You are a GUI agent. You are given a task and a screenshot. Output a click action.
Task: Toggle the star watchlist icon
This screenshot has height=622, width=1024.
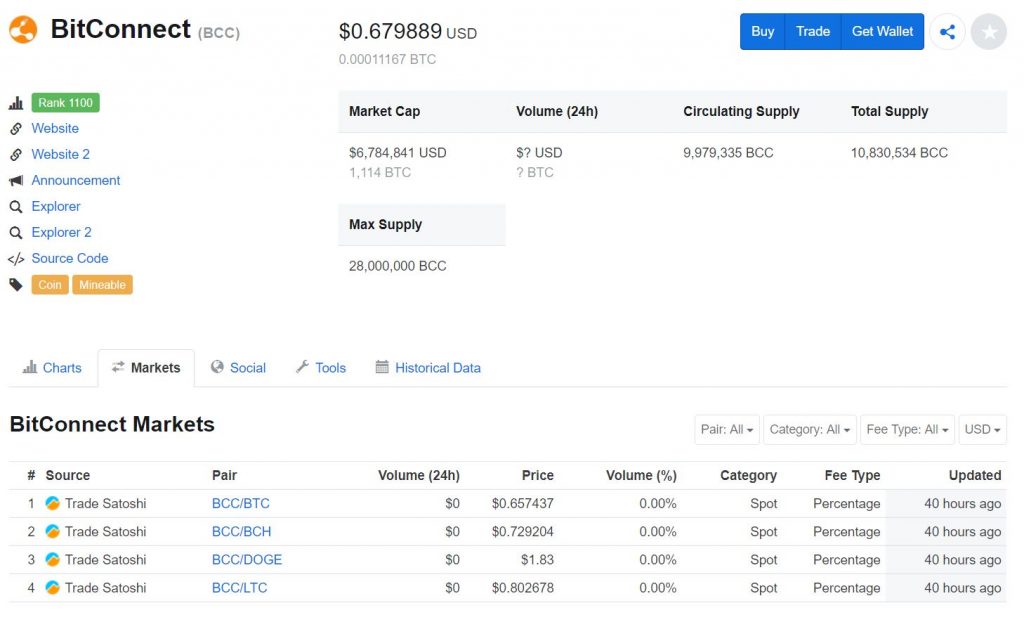click(x=988, y=32)
